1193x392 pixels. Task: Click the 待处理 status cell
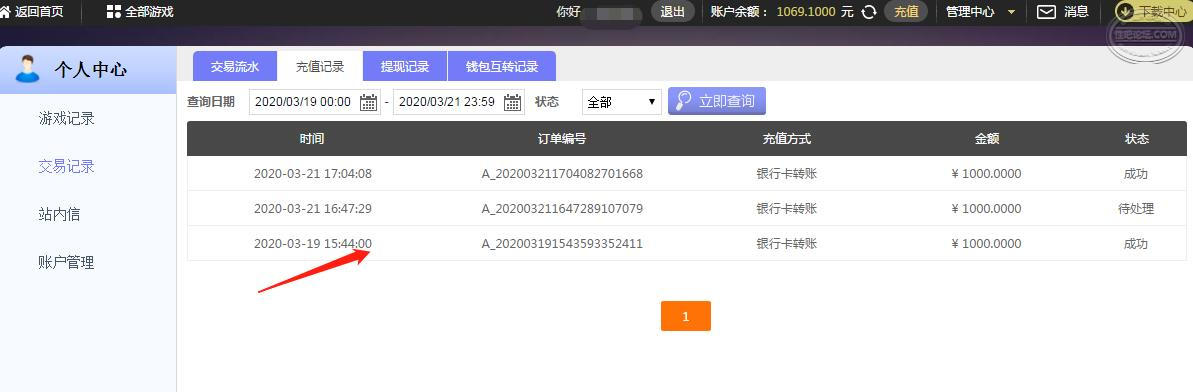point(1136,209)
